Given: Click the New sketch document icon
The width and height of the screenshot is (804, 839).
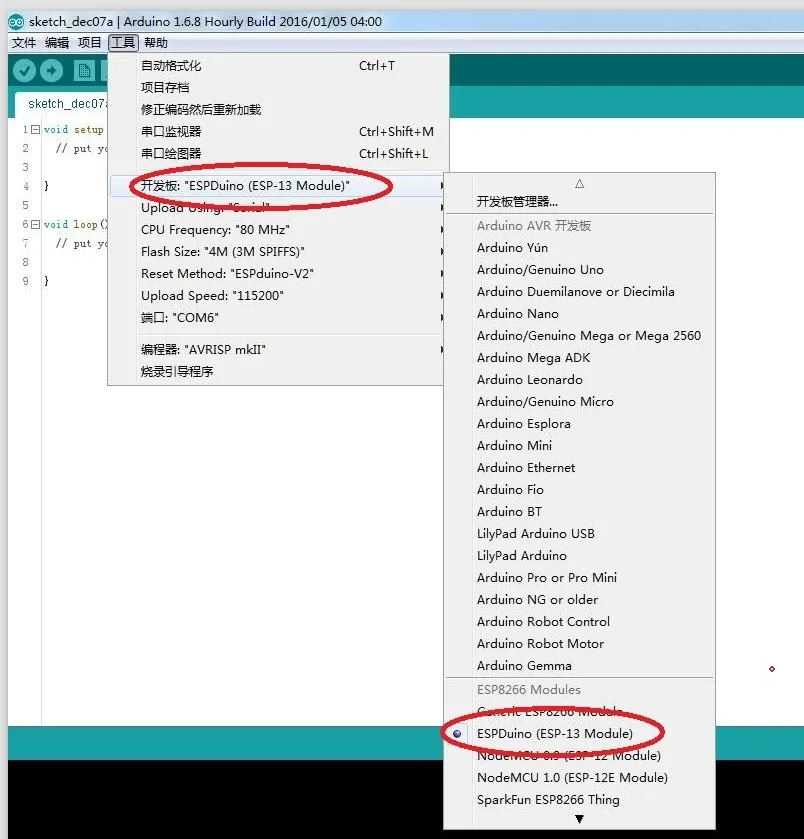Looking at the screenshot, I should coord(84,71).
